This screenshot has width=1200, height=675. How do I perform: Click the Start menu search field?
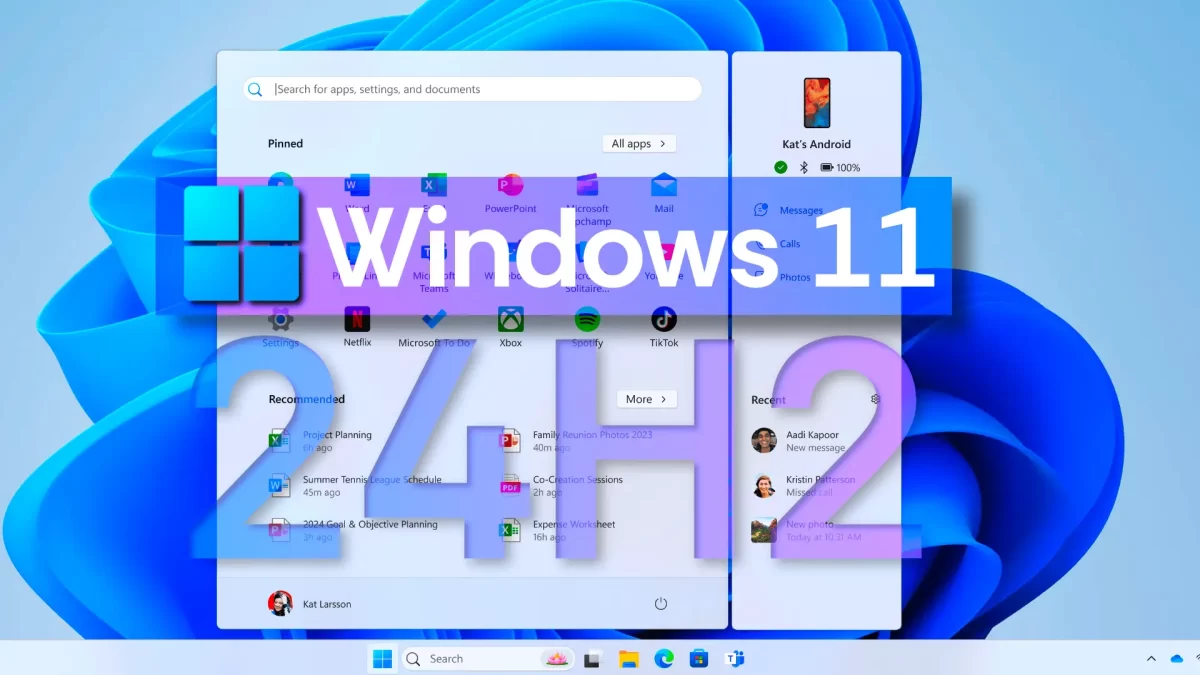pos(470,89)
